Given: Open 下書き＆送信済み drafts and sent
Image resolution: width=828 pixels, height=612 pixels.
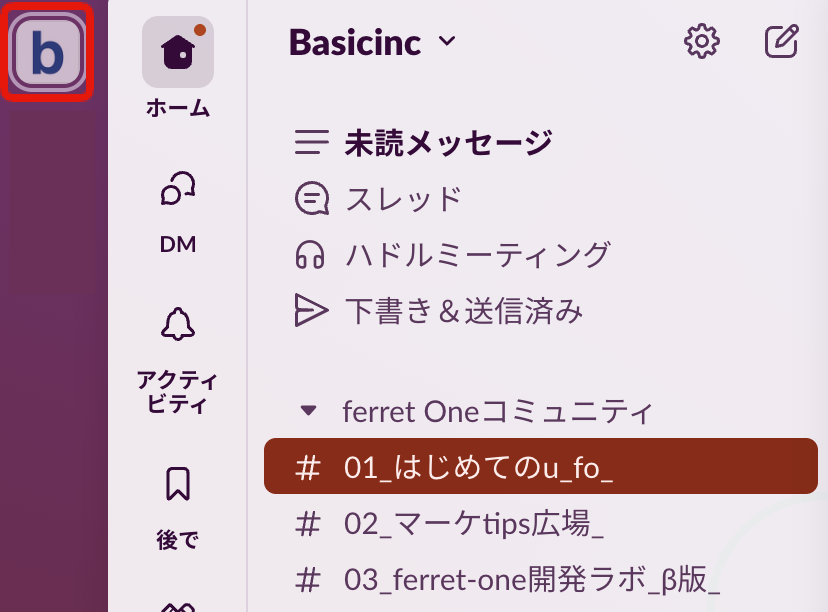Looking at the screenshot, I should coord(463,311).
